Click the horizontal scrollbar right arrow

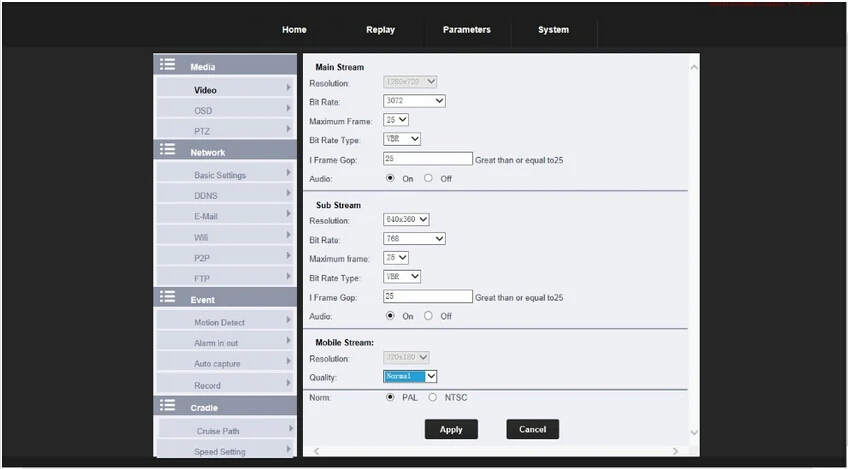tap(675, 451)
